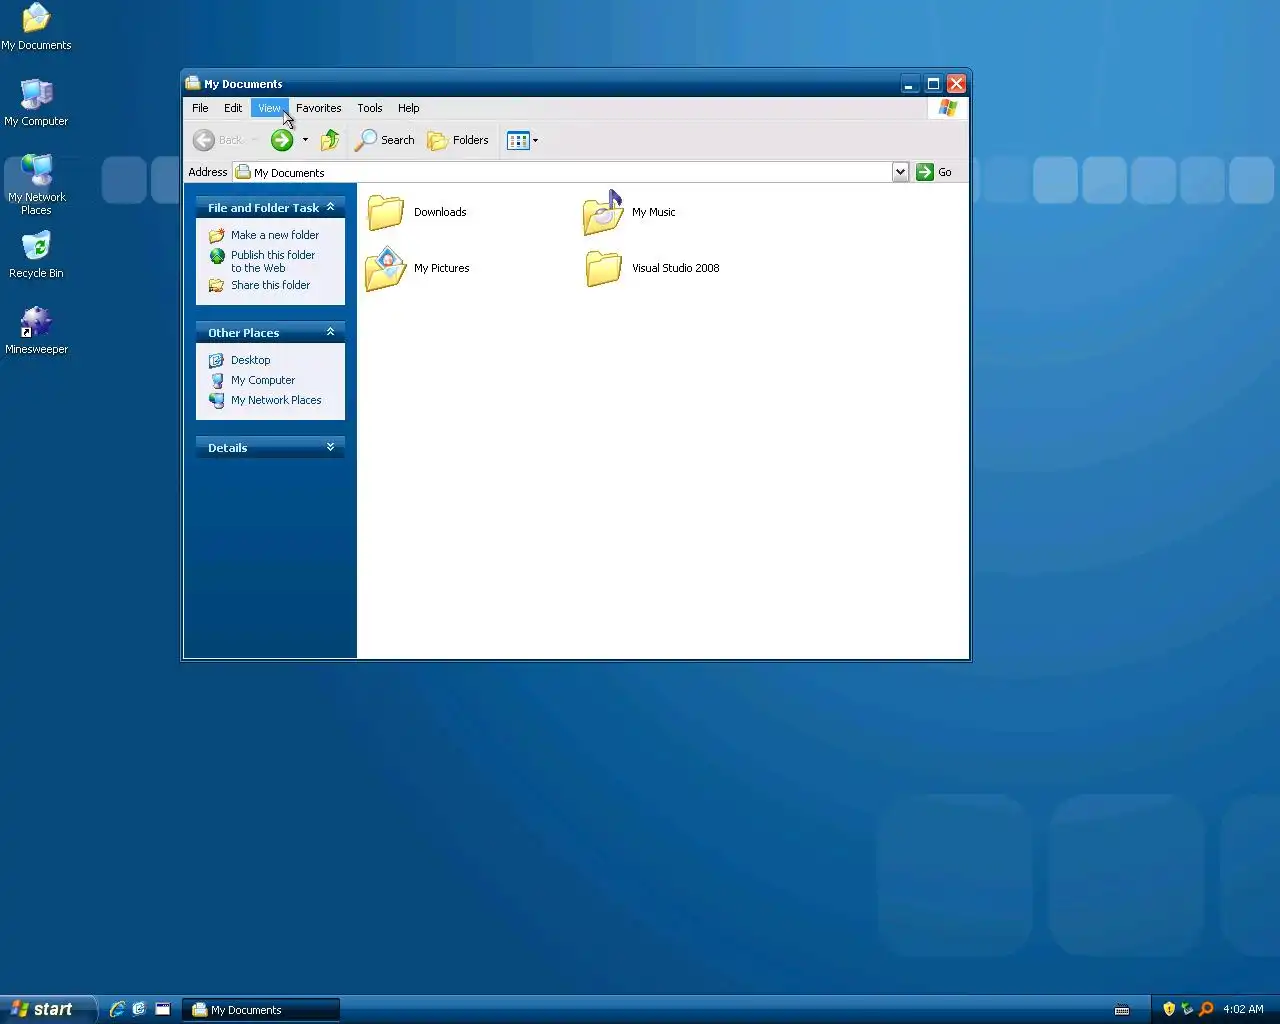1280x1024 pixels.
Task: Click the Windows flag logo in menu bar
Action: click(x=947, y=108)
